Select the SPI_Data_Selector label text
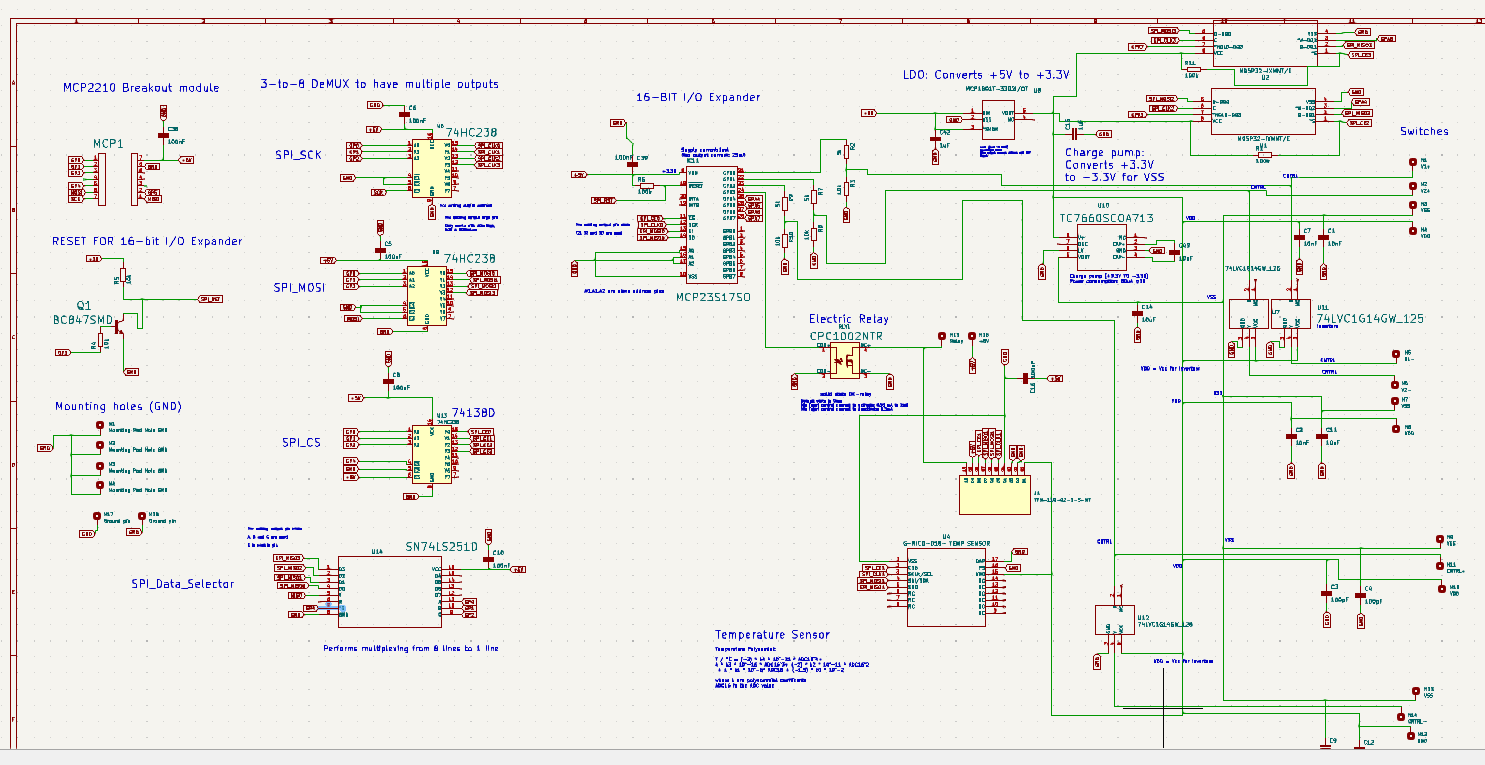 (x=183, y=583)
